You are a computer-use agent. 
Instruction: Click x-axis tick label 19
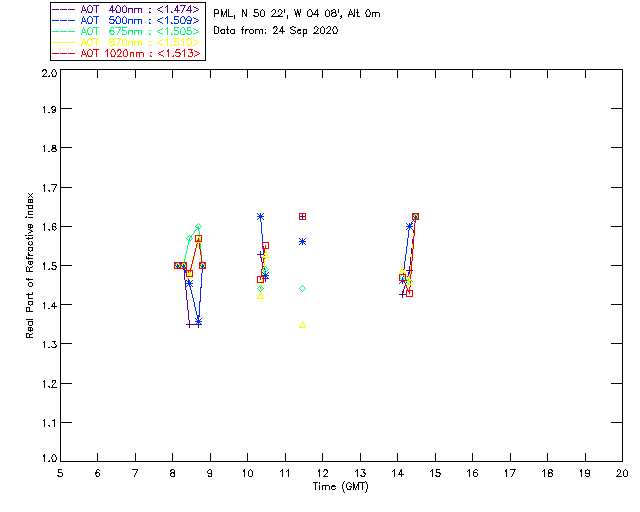(585, 474)
